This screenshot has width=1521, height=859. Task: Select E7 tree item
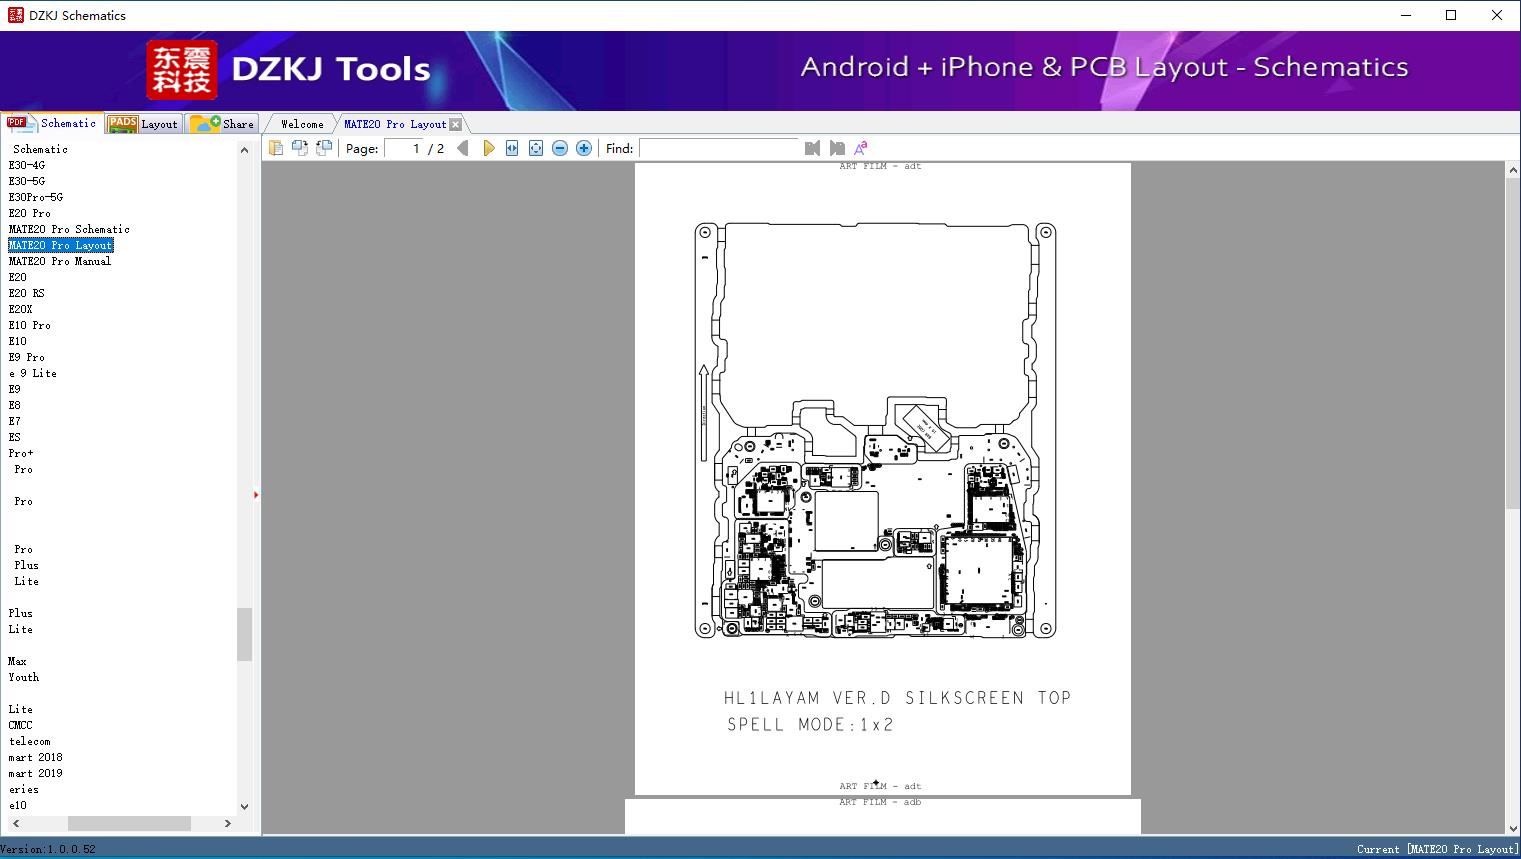[x=15, y=421]
